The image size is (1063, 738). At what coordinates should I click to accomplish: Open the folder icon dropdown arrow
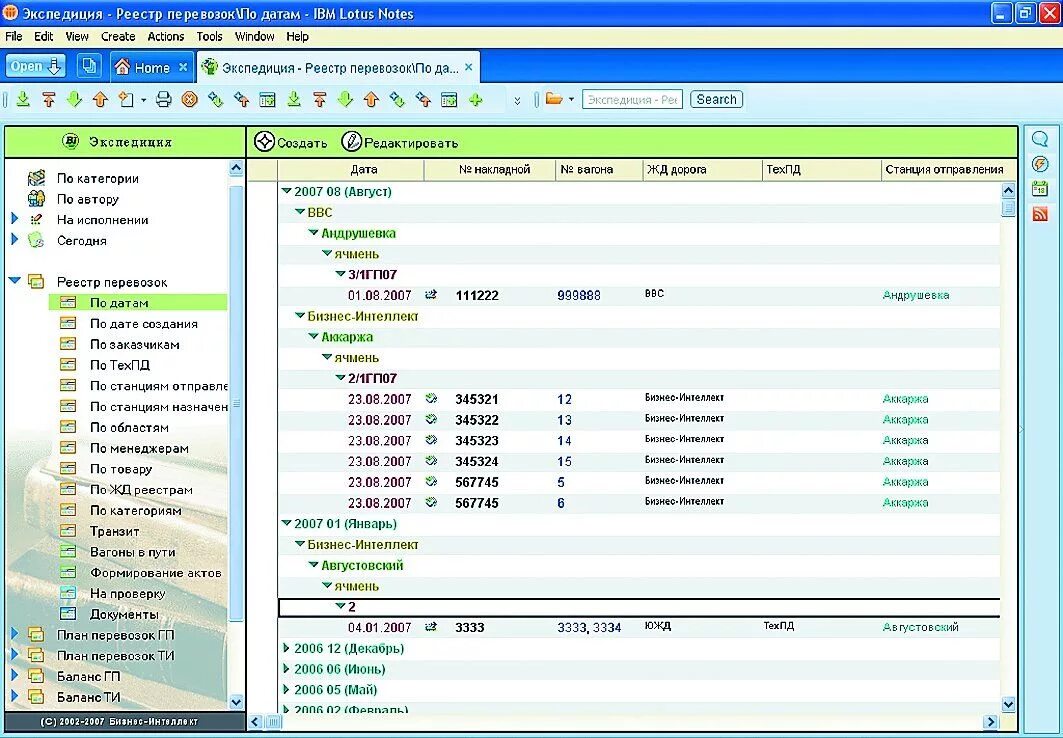point(571,100)
